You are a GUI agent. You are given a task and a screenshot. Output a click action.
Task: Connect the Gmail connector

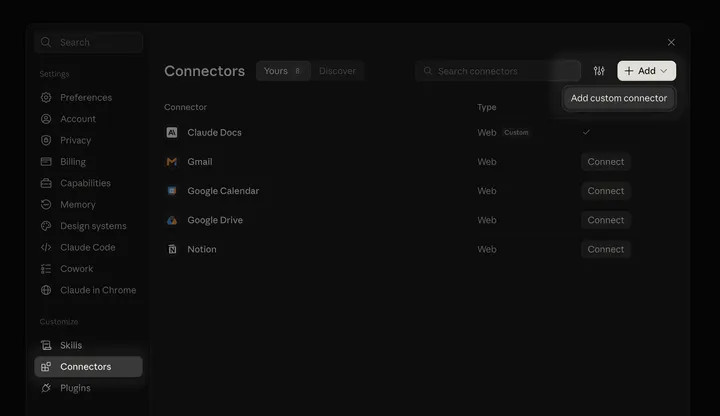point(606,162)
